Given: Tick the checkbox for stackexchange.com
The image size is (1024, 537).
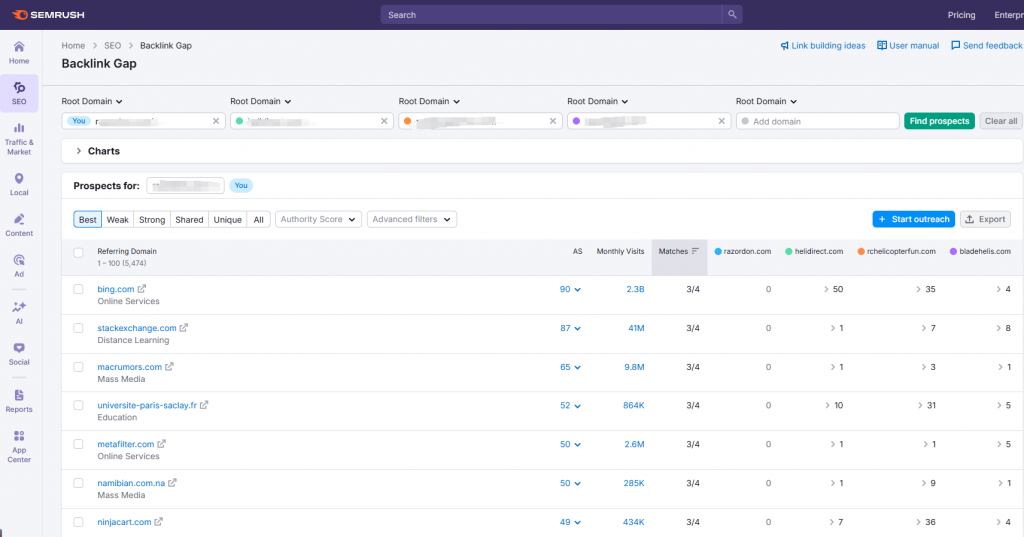Looking at the screenshot, I should point(78,328).
